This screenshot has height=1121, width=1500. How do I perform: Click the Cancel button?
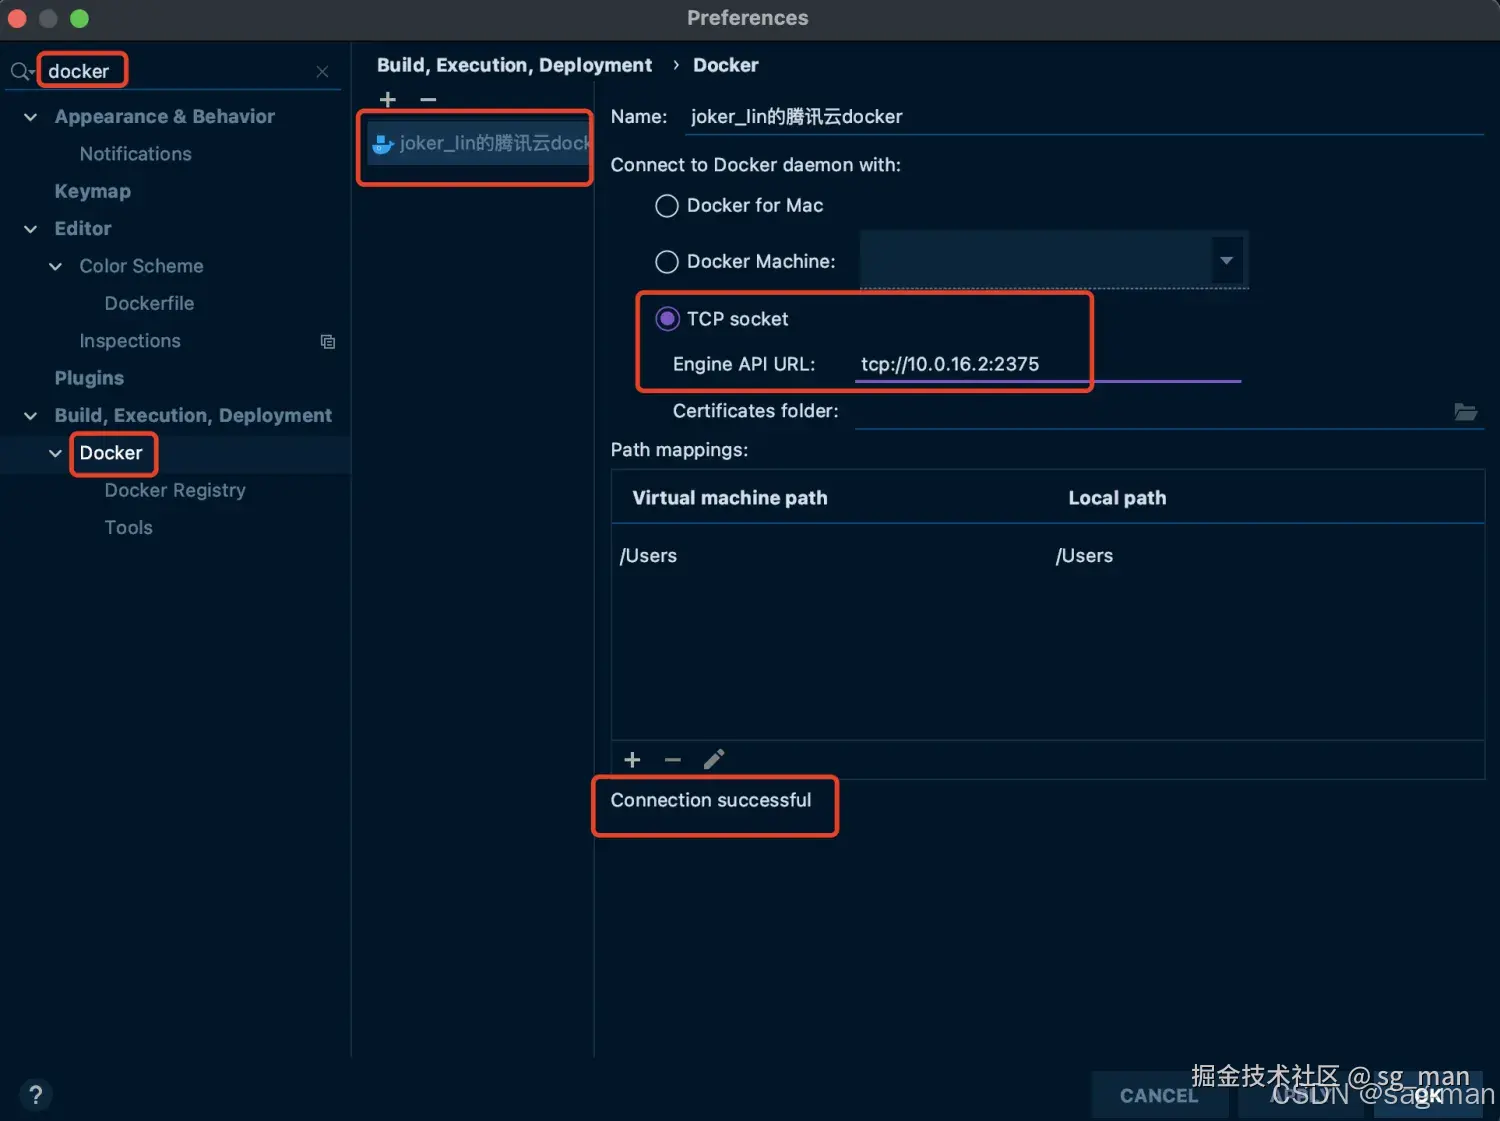click(x=1159, y=1095)
